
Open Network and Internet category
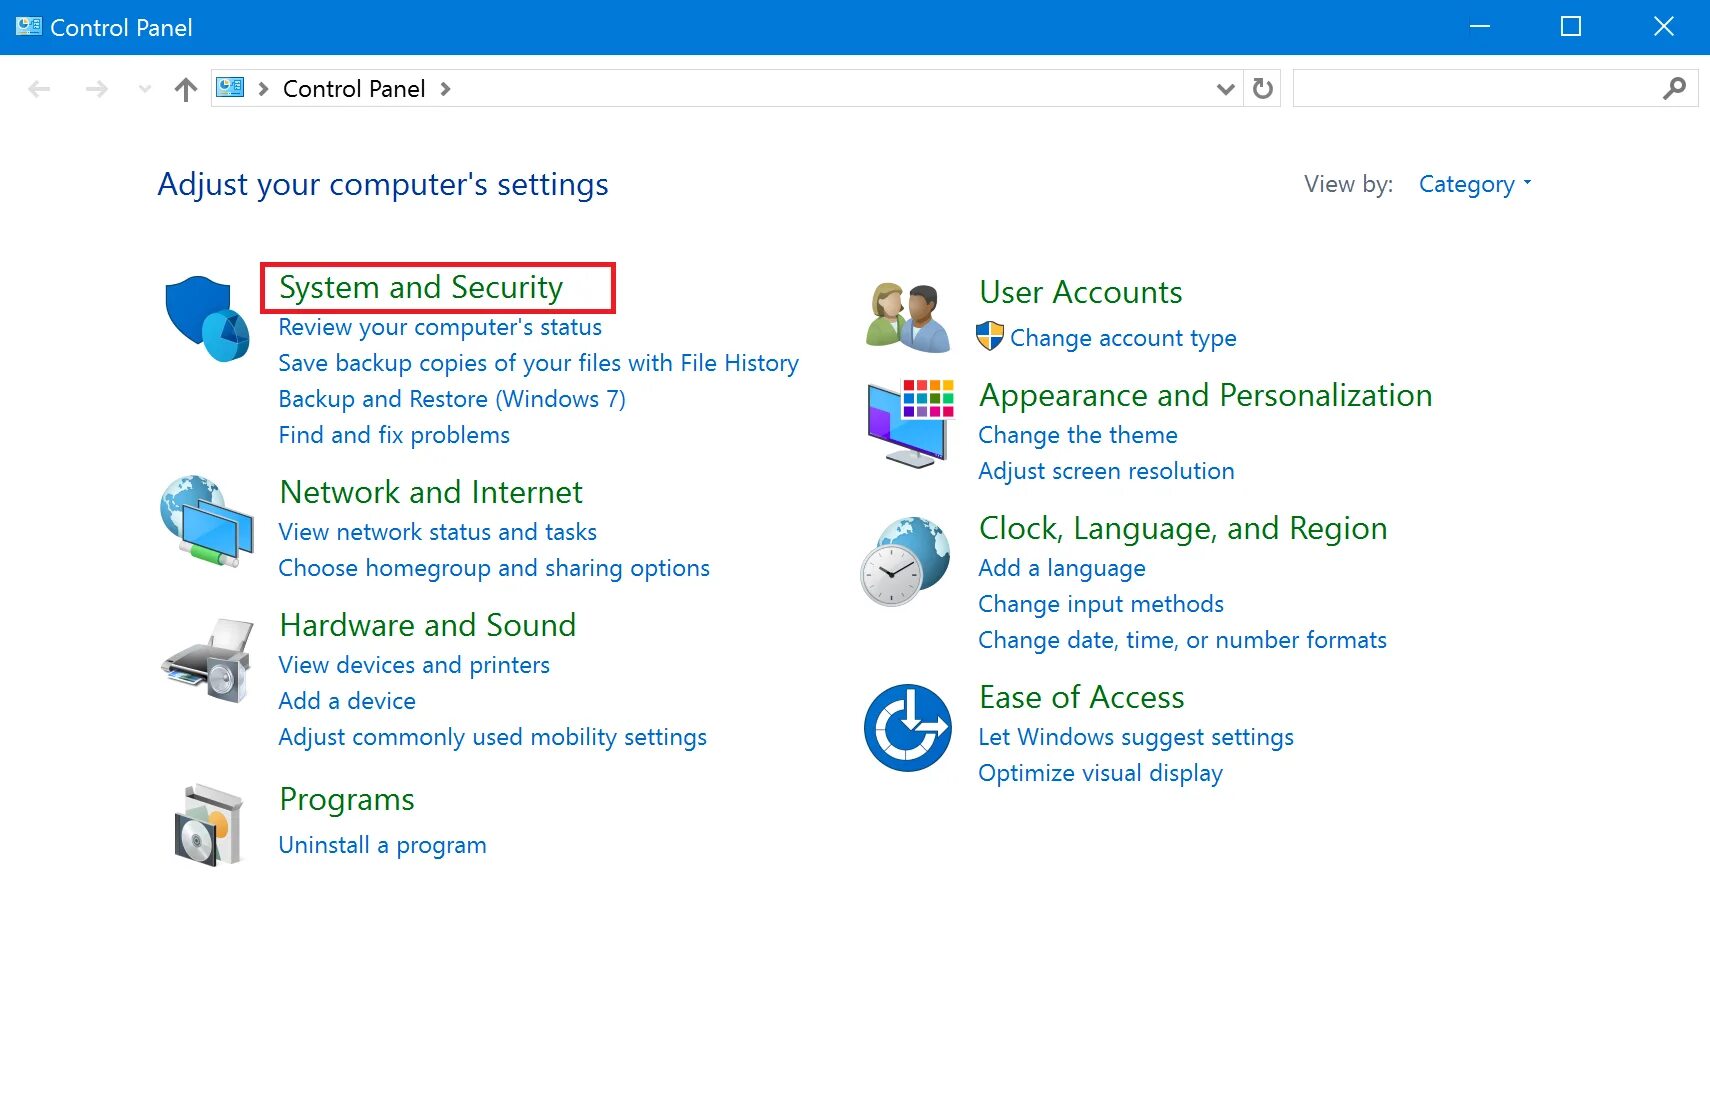(x=431, y=492)
